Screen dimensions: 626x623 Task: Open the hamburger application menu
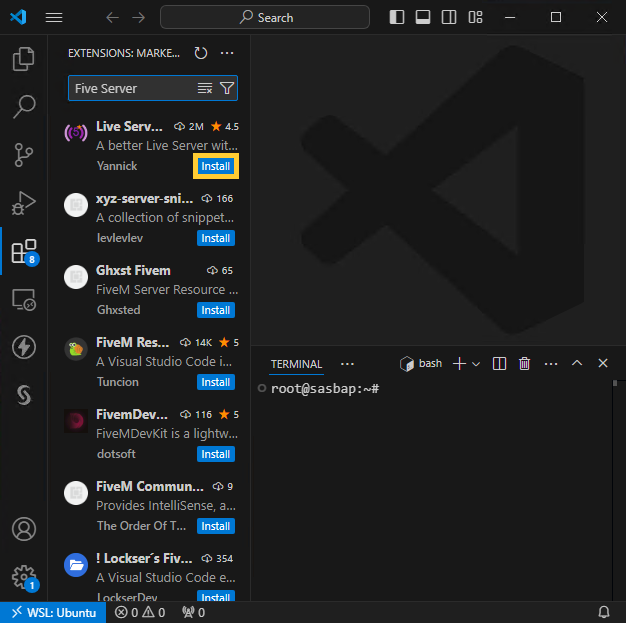point(54,18)
